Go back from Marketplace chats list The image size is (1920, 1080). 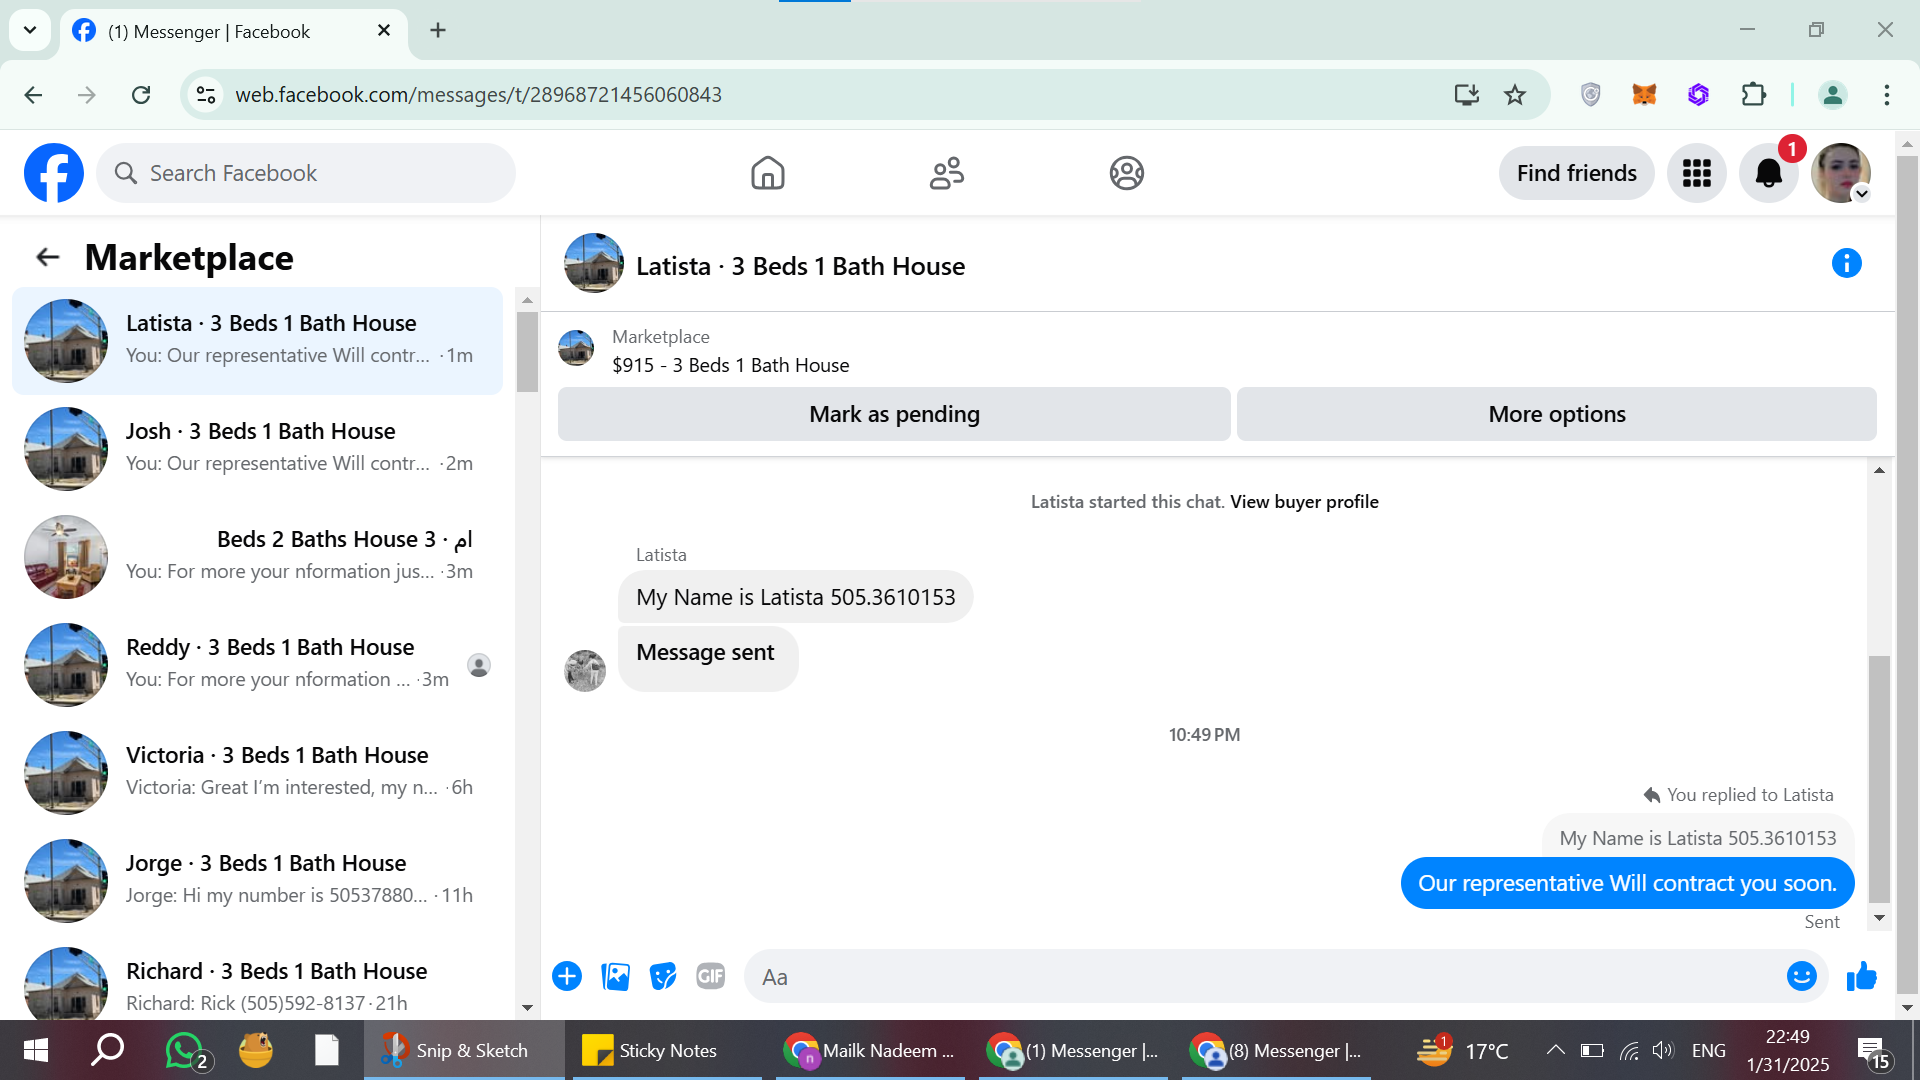pos(48,257)
